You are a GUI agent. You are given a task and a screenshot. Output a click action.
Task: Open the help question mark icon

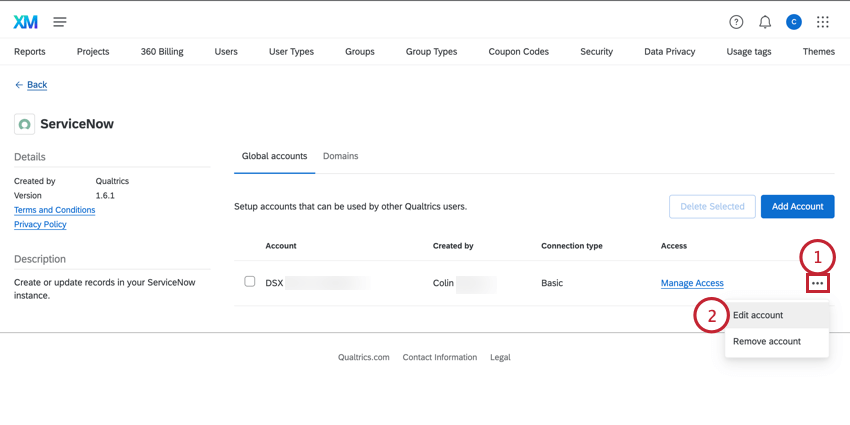pos(736,22)
